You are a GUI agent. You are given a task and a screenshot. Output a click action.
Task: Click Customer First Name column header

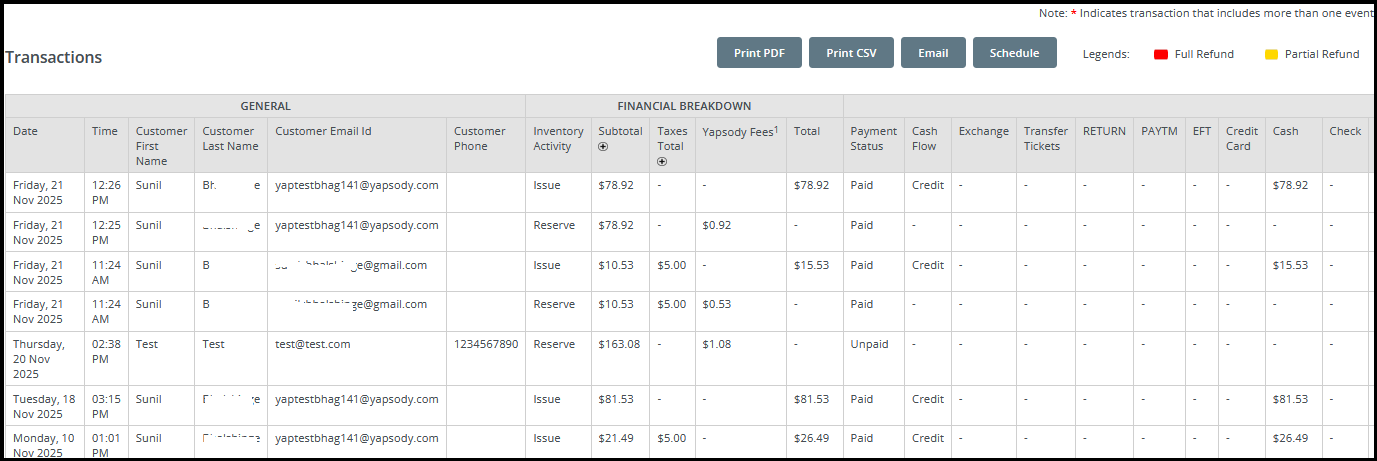pyautogui.click(x=161, y=146)
